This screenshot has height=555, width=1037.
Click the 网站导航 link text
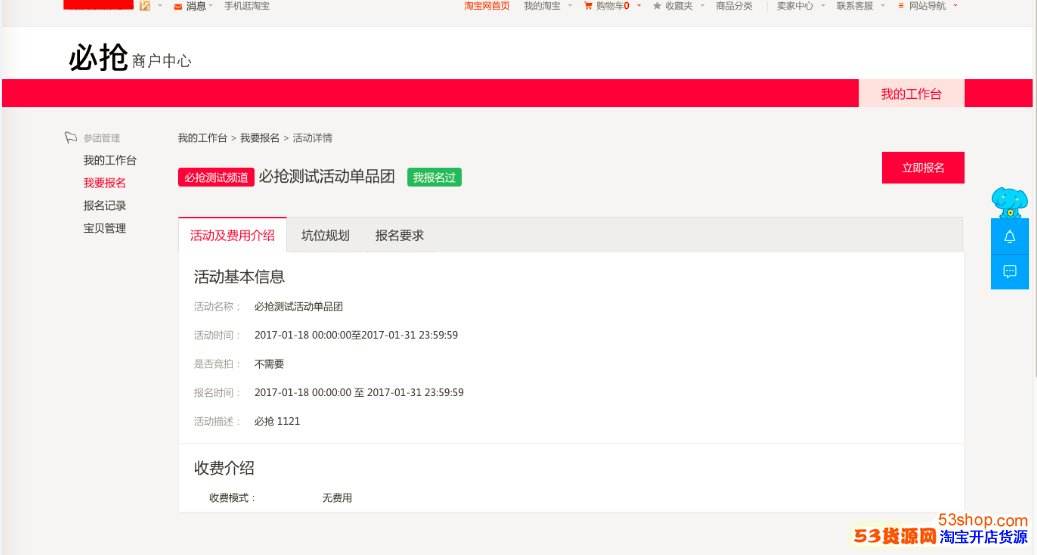coord(927,6)
